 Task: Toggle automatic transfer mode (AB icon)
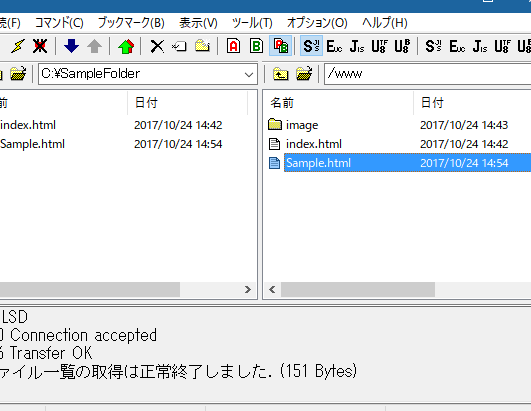(x=280, y=46)
